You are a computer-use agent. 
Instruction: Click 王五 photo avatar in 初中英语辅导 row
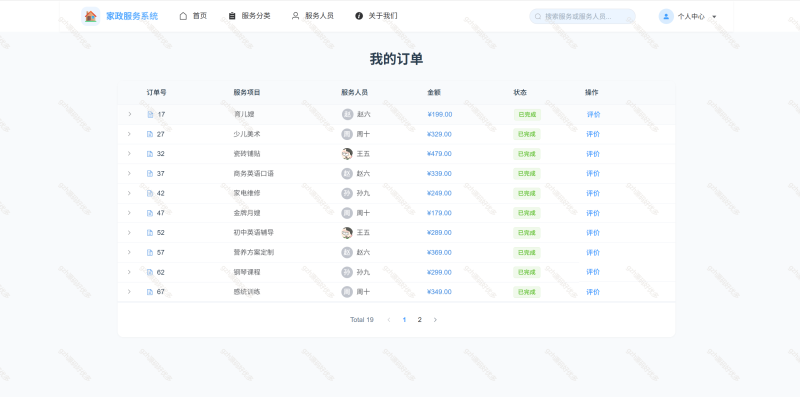tap(347, 233)
